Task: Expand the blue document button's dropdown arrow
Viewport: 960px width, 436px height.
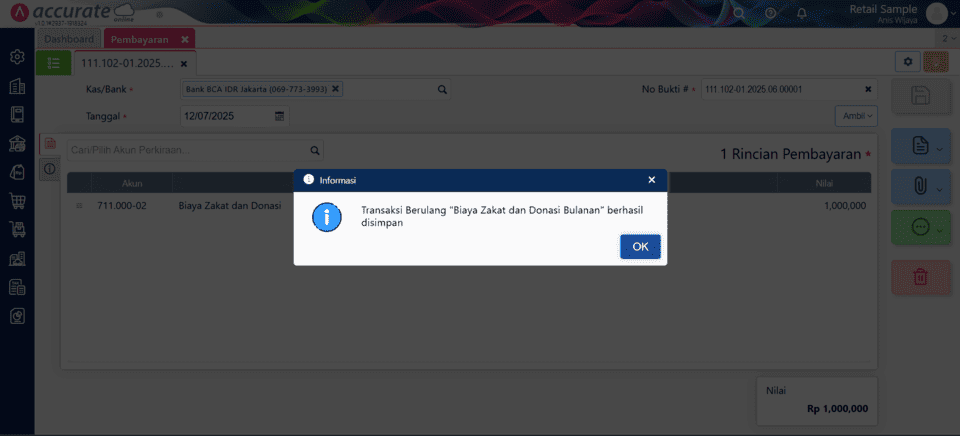Action: [940, 147]
